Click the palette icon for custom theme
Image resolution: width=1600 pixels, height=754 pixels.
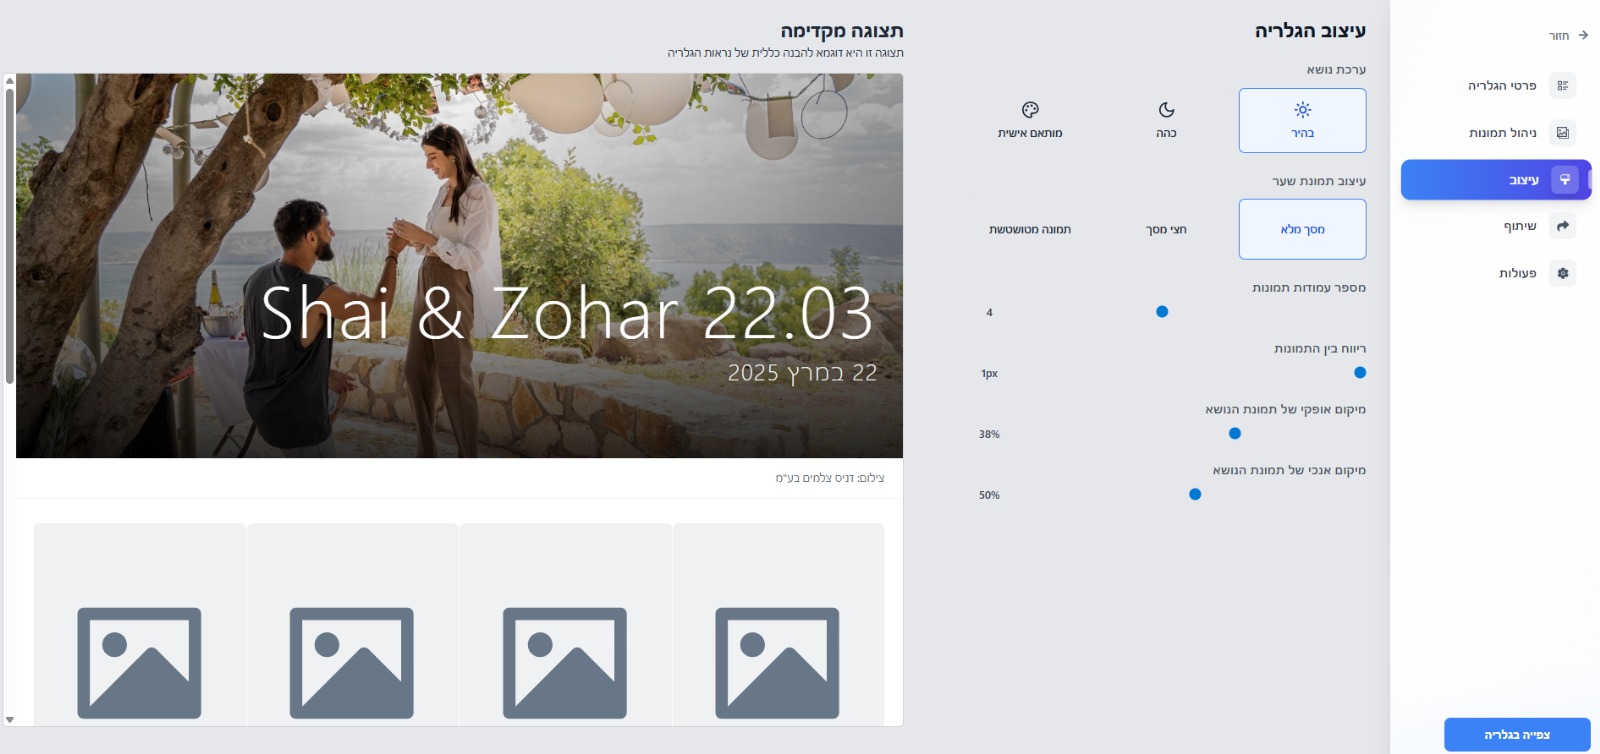(x=1030, y=110)
